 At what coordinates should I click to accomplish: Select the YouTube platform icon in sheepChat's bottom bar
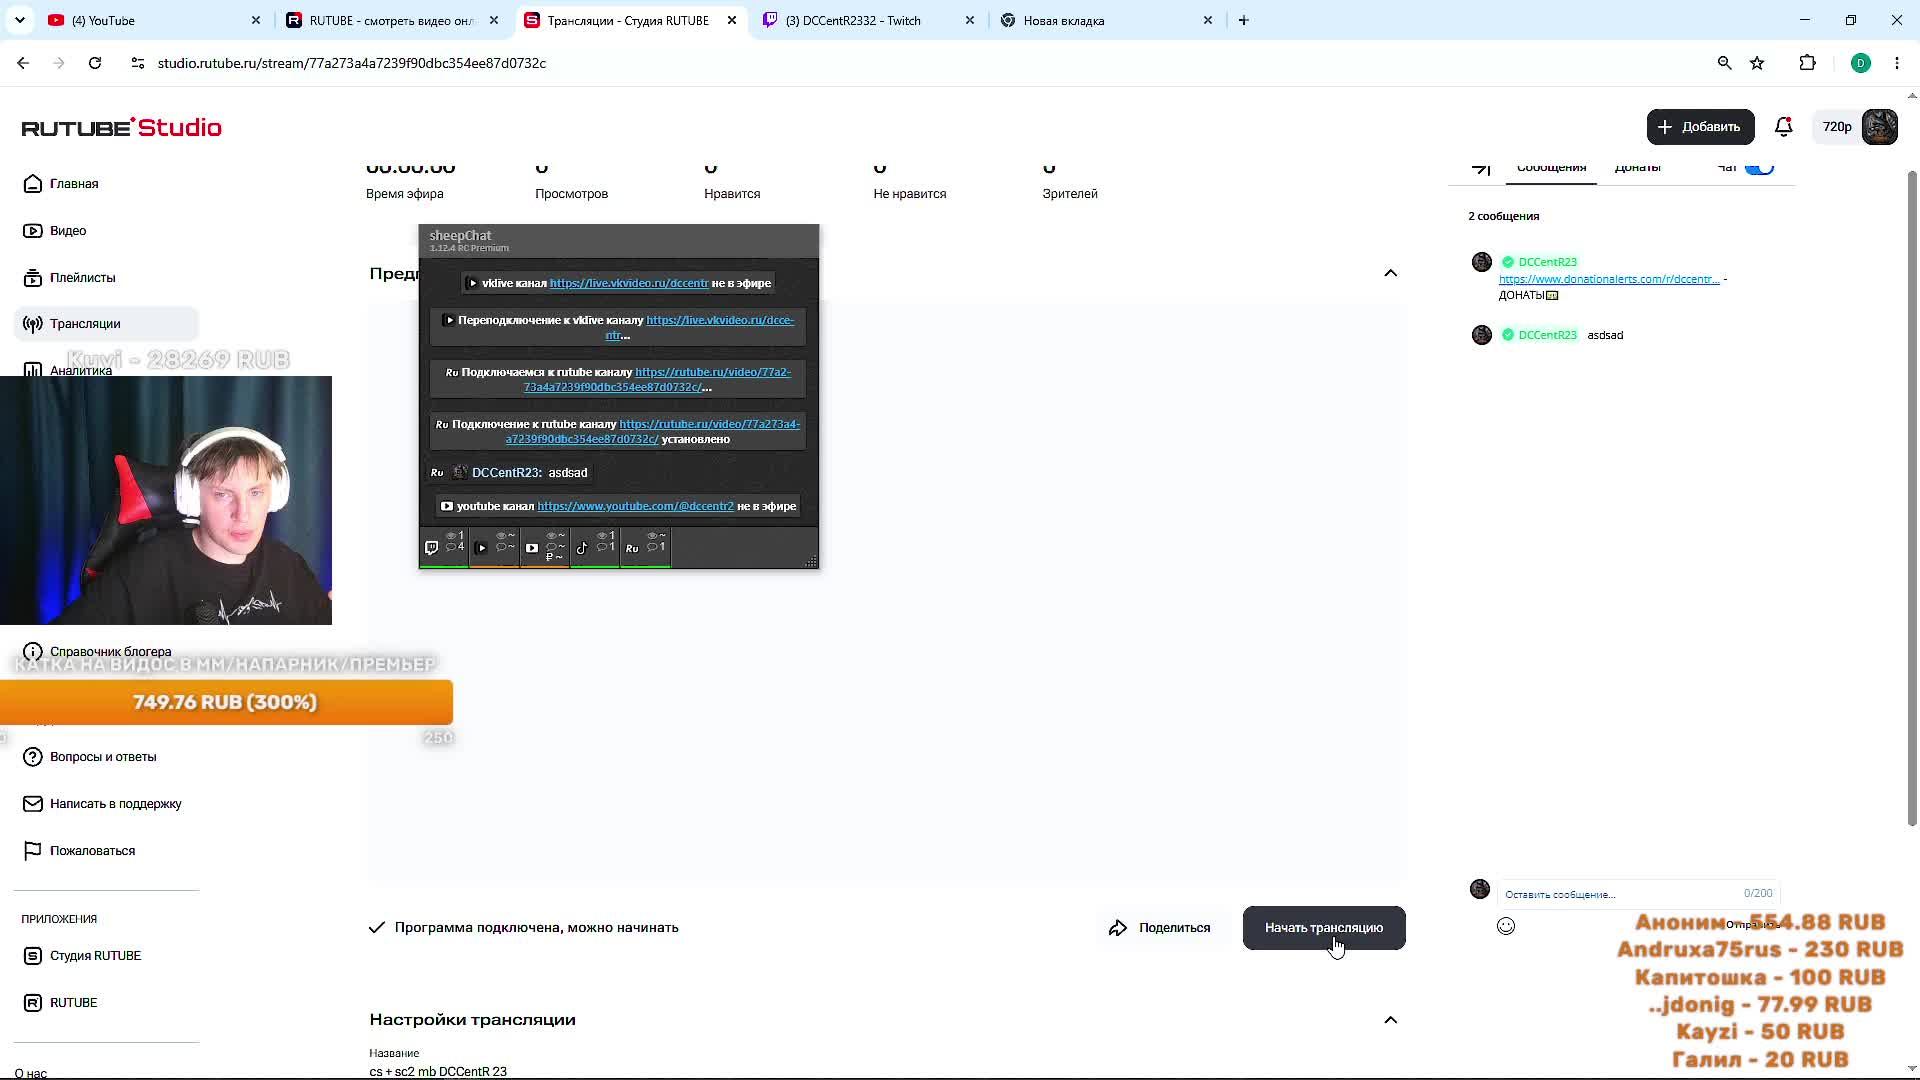tap(532, 548)
